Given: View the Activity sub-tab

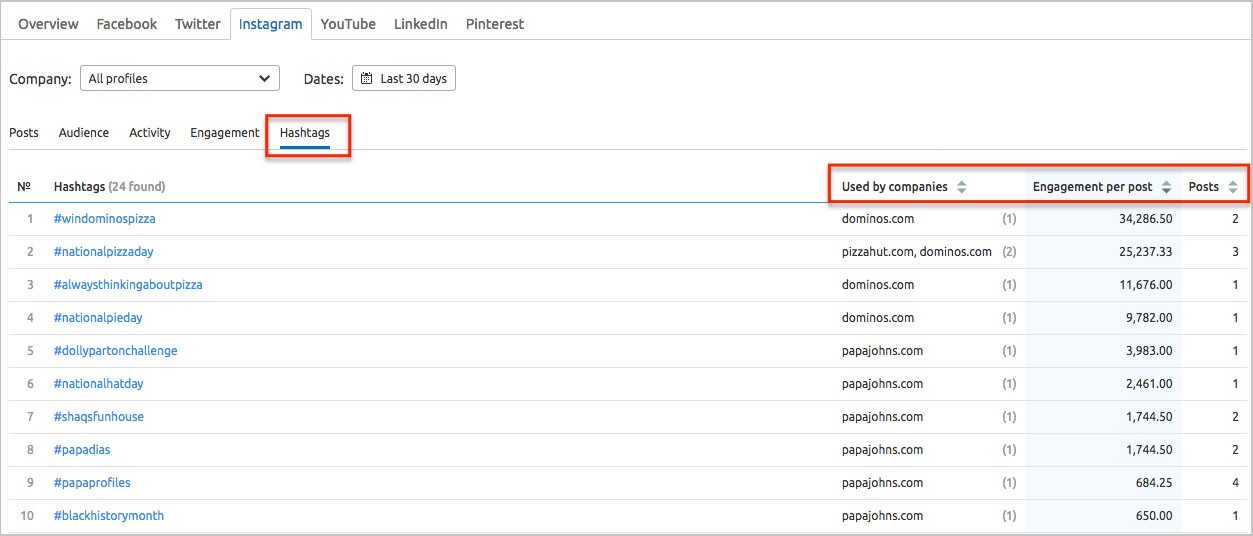Looking at the screenshot, I should pos(149,132).
